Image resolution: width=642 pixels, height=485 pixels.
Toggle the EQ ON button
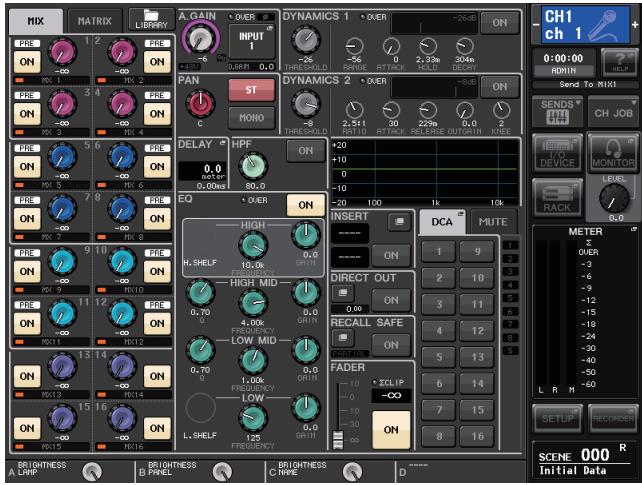tap(306, 205)
